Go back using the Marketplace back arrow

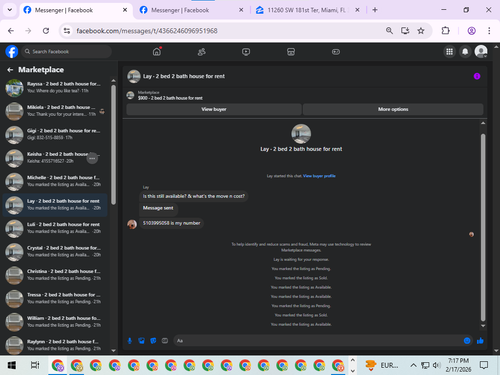(10, 70)
